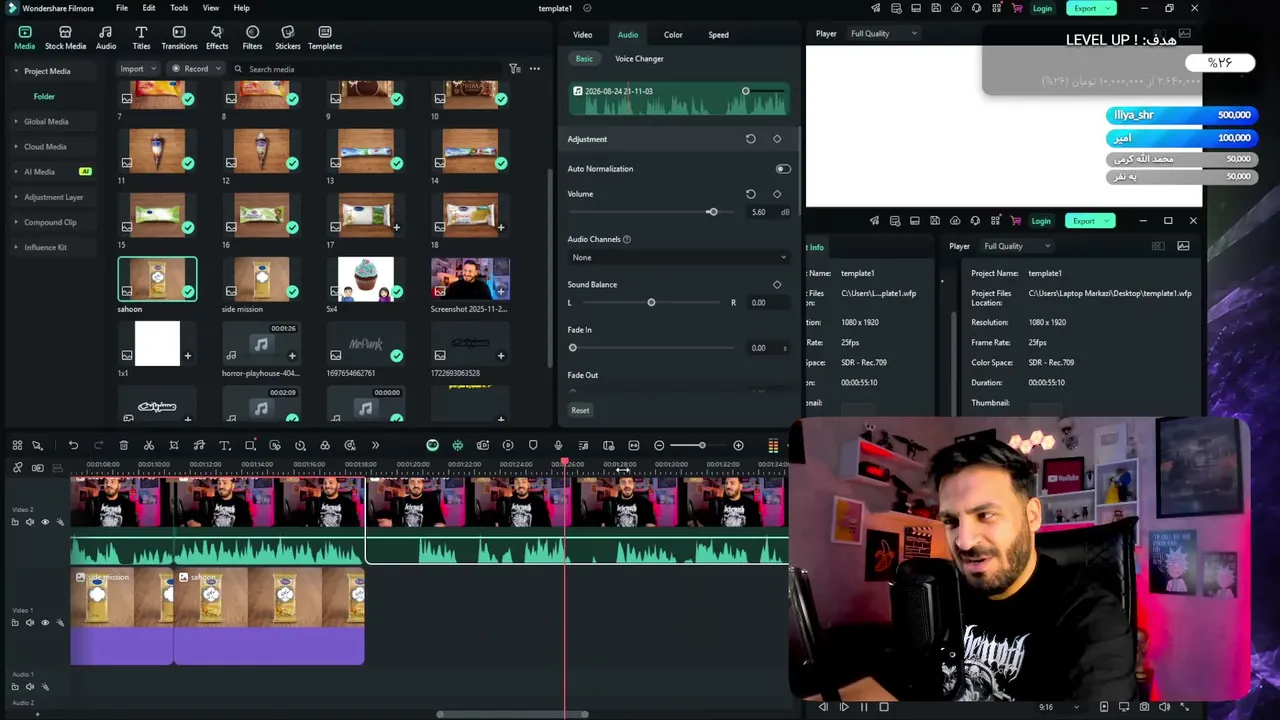The image size is (1280, 720).
Task: Click the expand more tools chevrons in timeline toolbar
Action: [x=375, y=445]
